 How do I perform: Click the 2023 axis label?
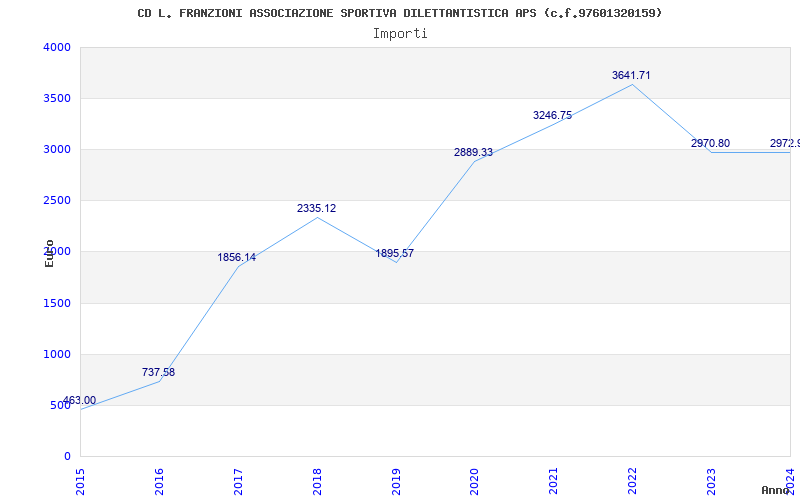711,481
